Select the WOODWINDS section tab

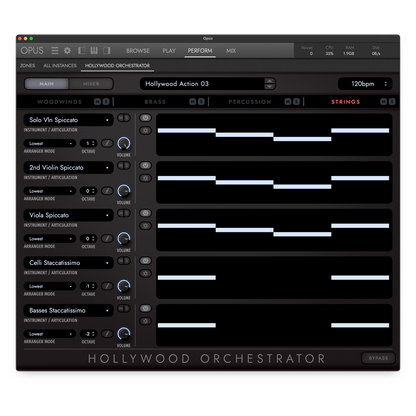[x=59, y=102]
